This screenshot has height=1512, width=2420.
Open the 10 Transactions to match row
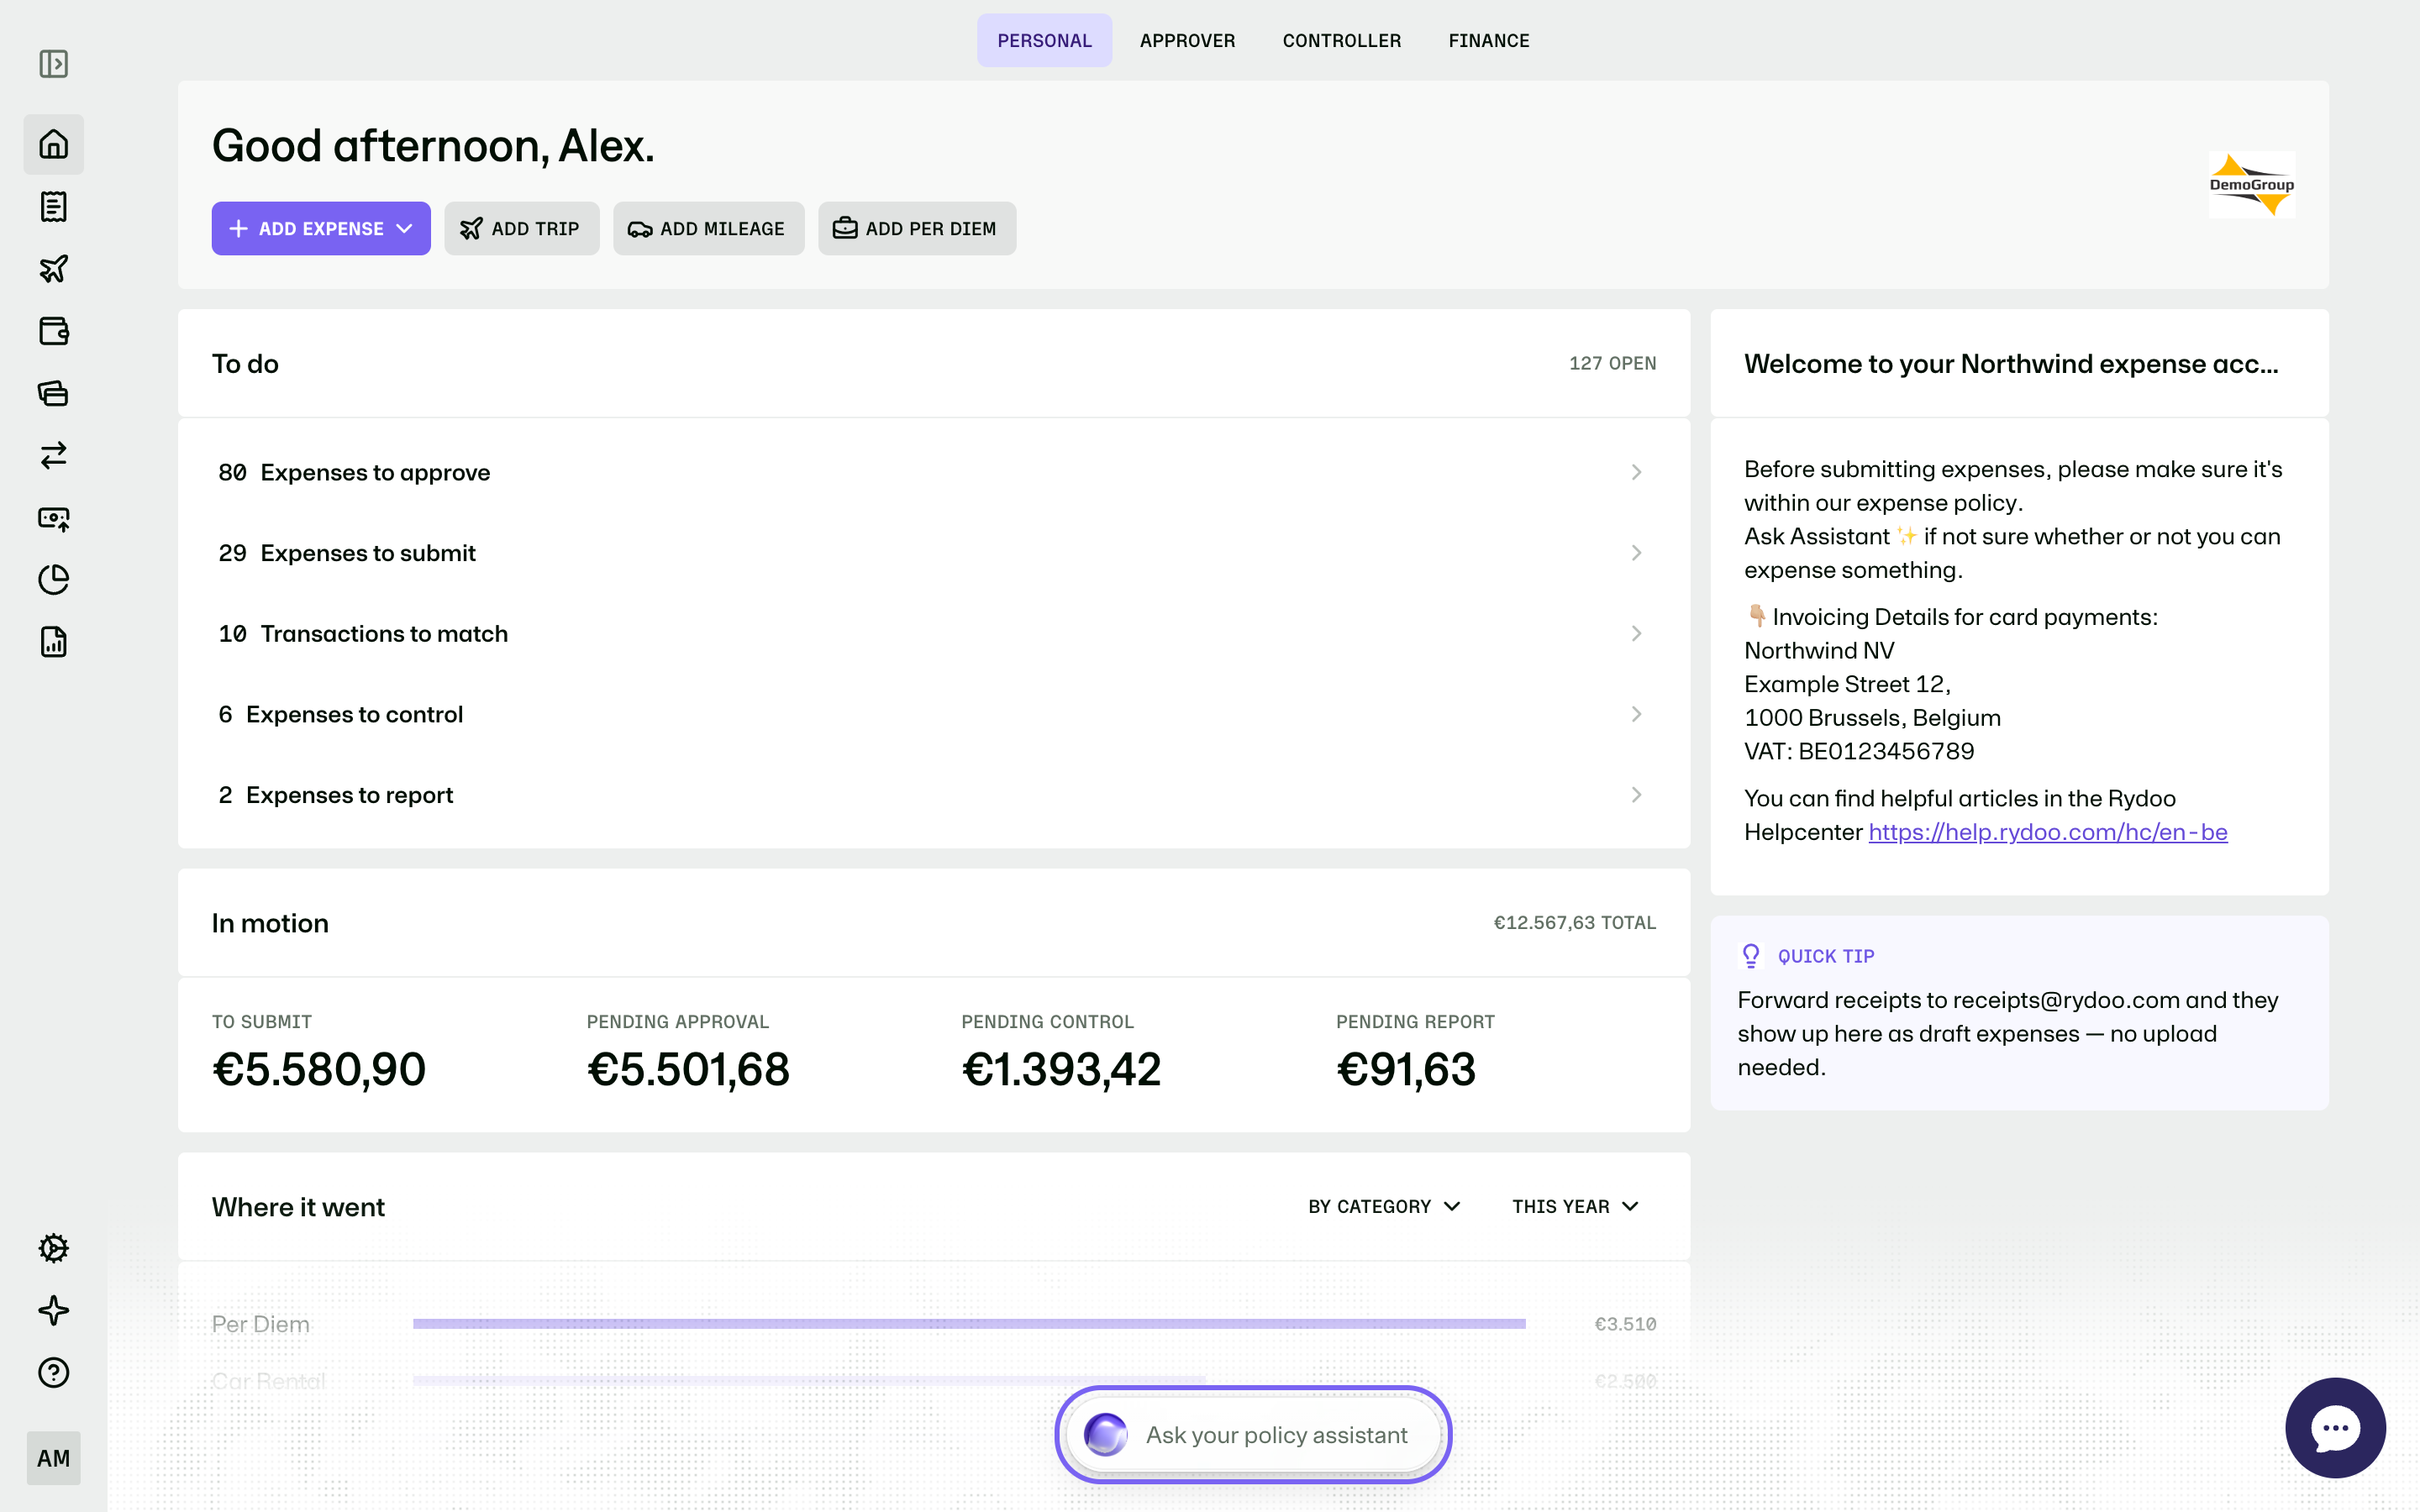pos(934,634)
